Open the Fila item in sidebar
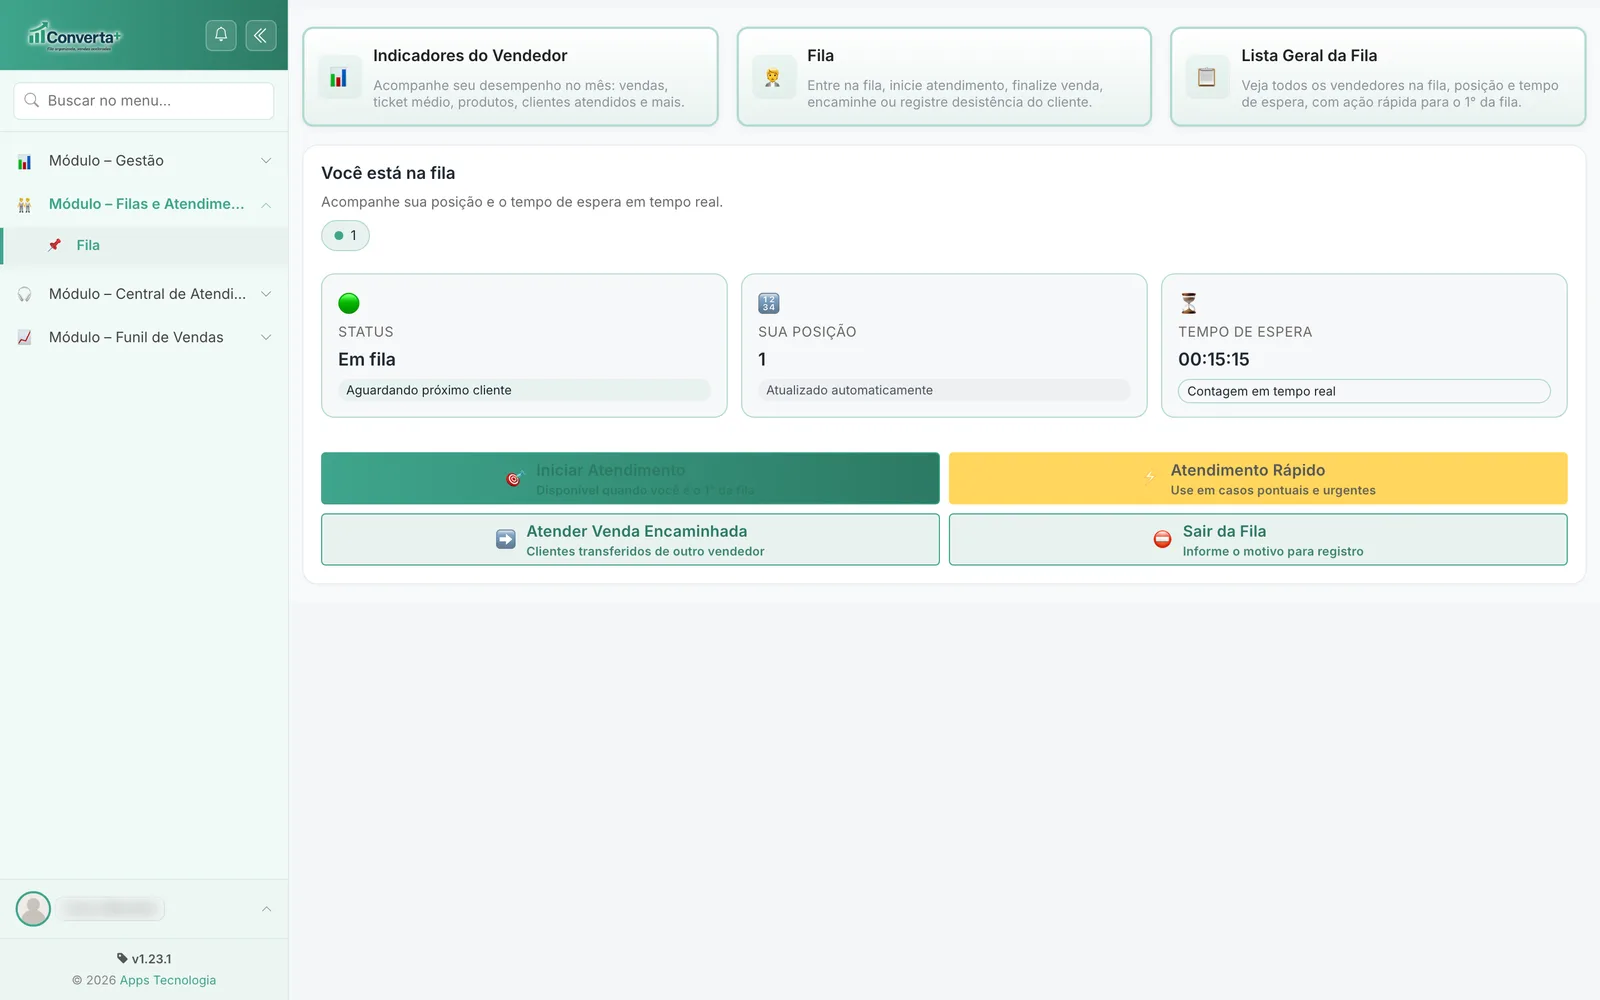The width and height of the screenshot is (1600, 1000). click(144, 245)
